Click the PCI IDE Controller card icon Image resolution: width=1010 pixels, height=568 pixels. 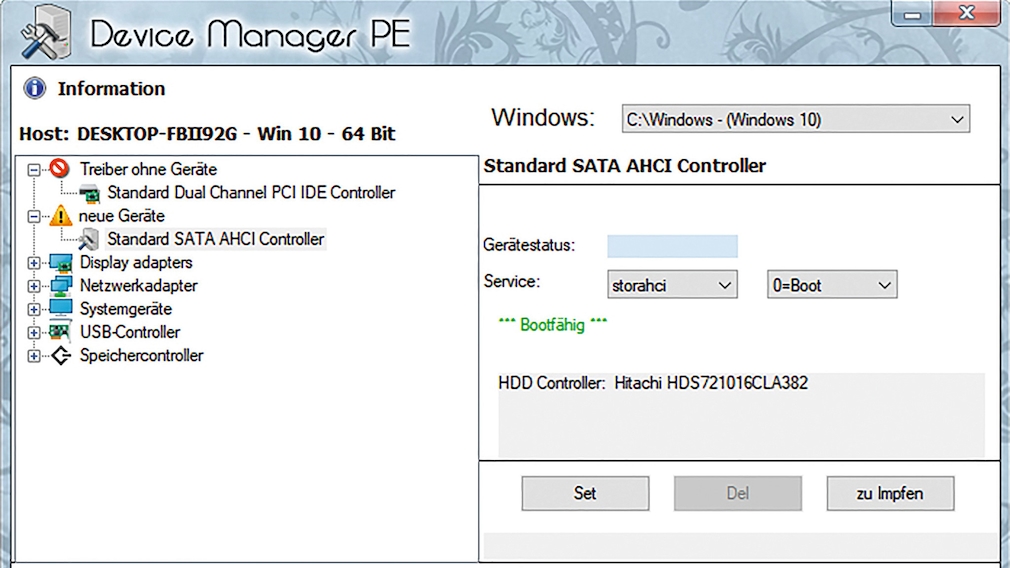[x=89, y=193]
